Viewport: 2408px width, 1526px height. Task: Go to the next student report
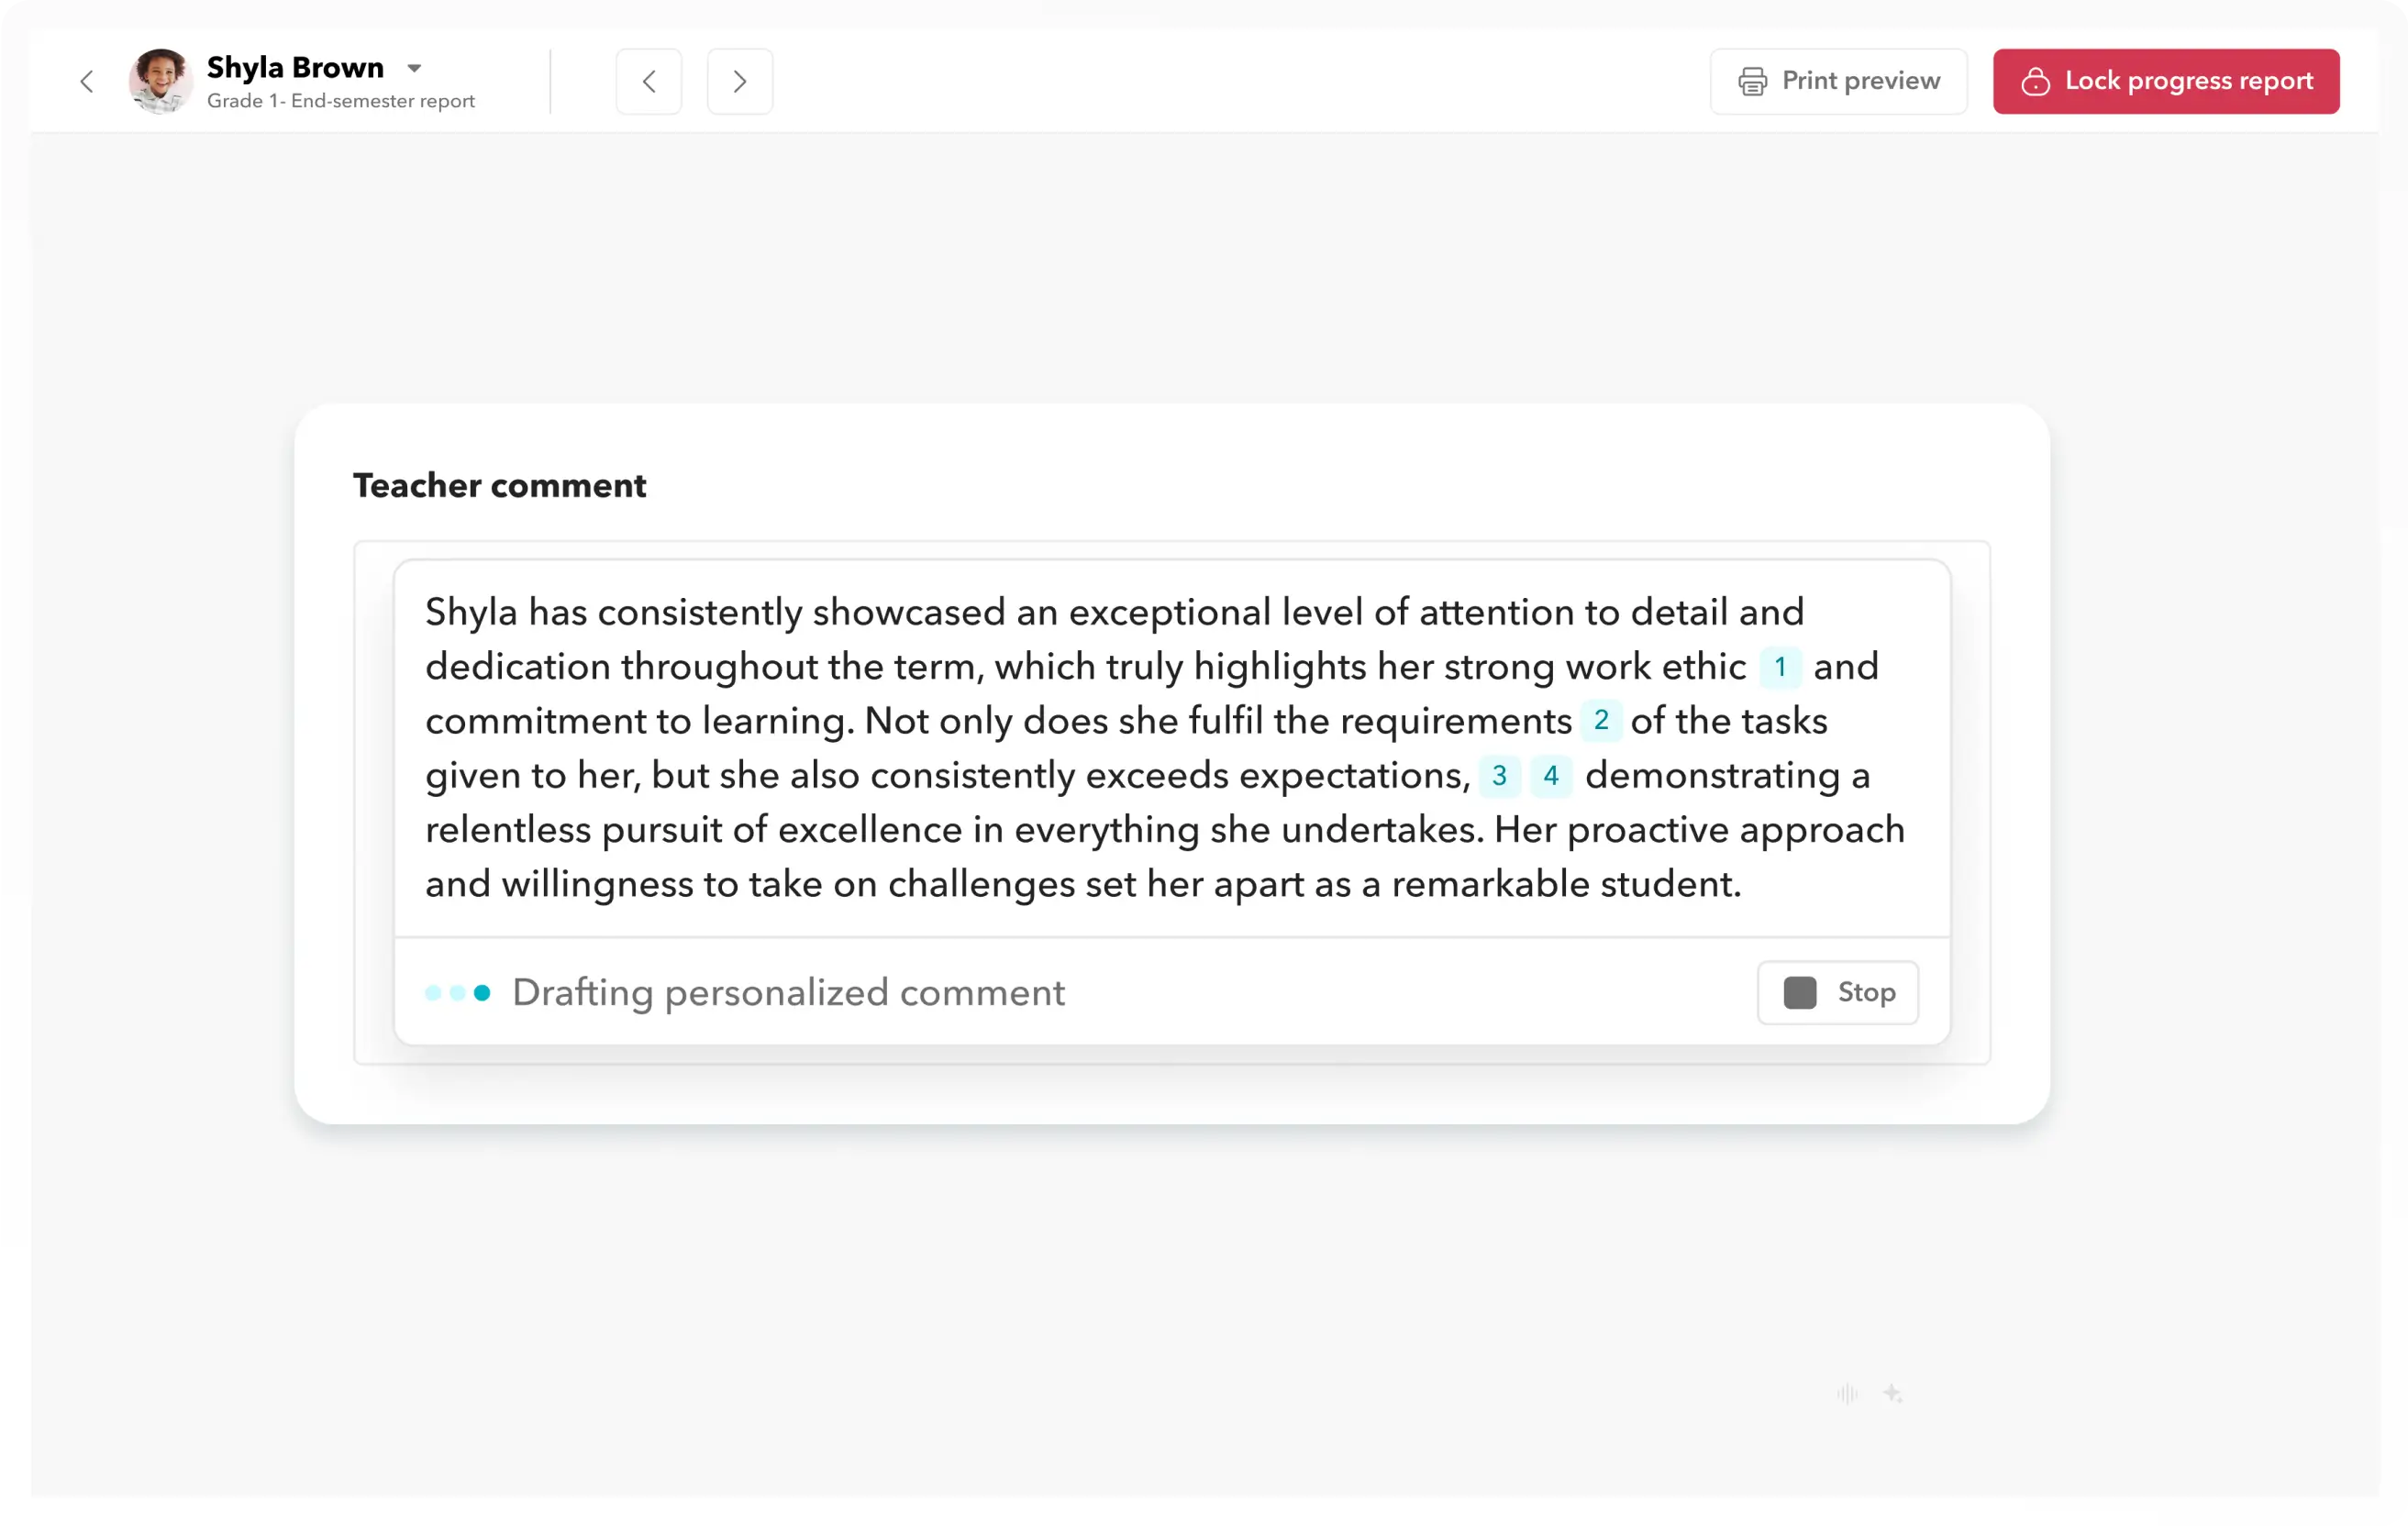coord(740,81)
